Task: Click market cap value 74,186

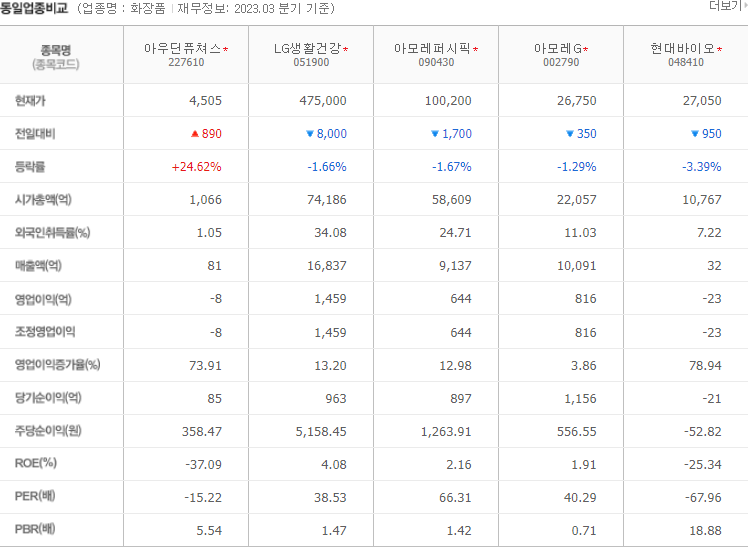Action: click(327, 200)
